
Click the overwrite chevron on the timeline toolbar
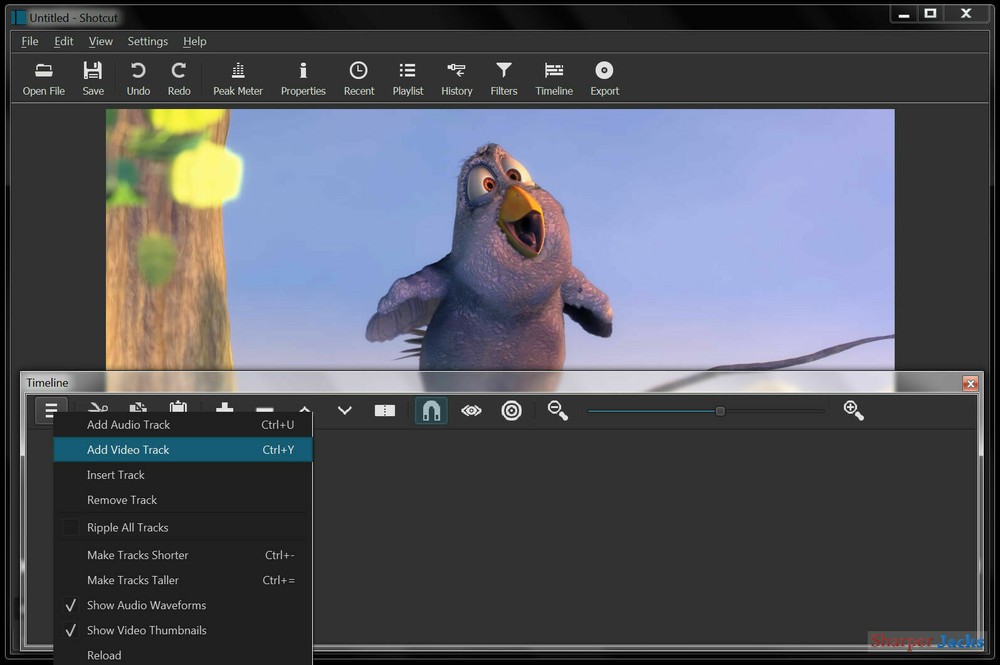[x=344, y=410]
